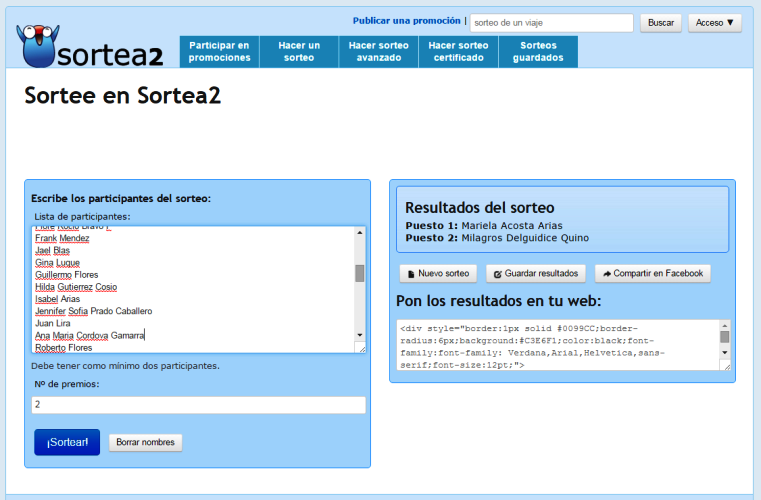Click the document icon on 'Nuevo sorteo'
The width and height of the screenshot is (761, 500).
[411, 274]
